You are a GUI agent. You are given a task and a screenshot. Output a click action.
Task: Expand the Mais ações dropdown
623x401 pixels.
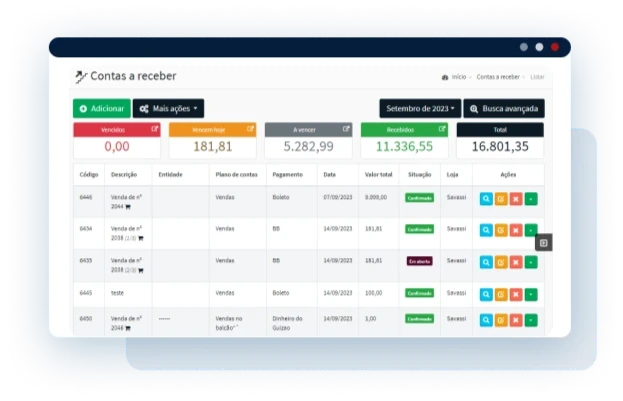168,108
